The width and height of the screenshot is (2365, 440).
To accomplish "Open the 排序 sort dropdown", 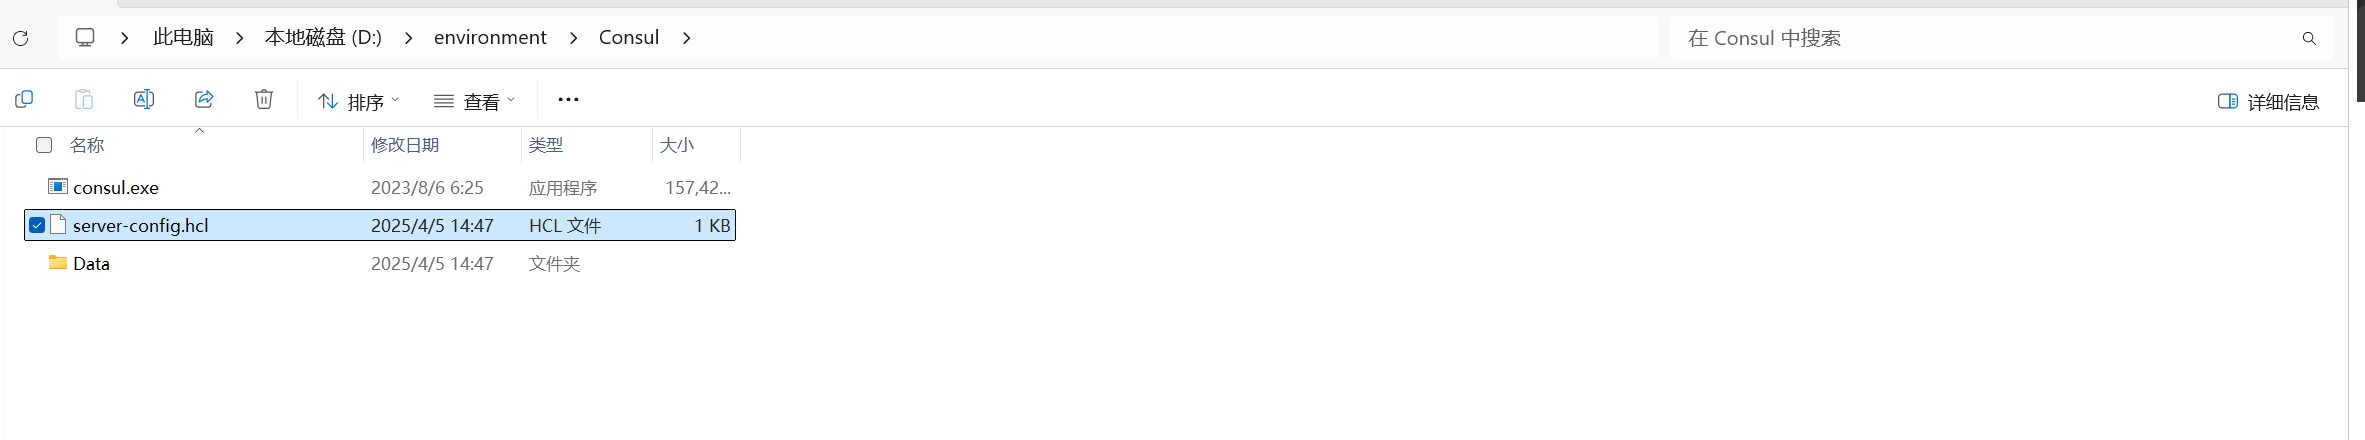I will [358, 101].
